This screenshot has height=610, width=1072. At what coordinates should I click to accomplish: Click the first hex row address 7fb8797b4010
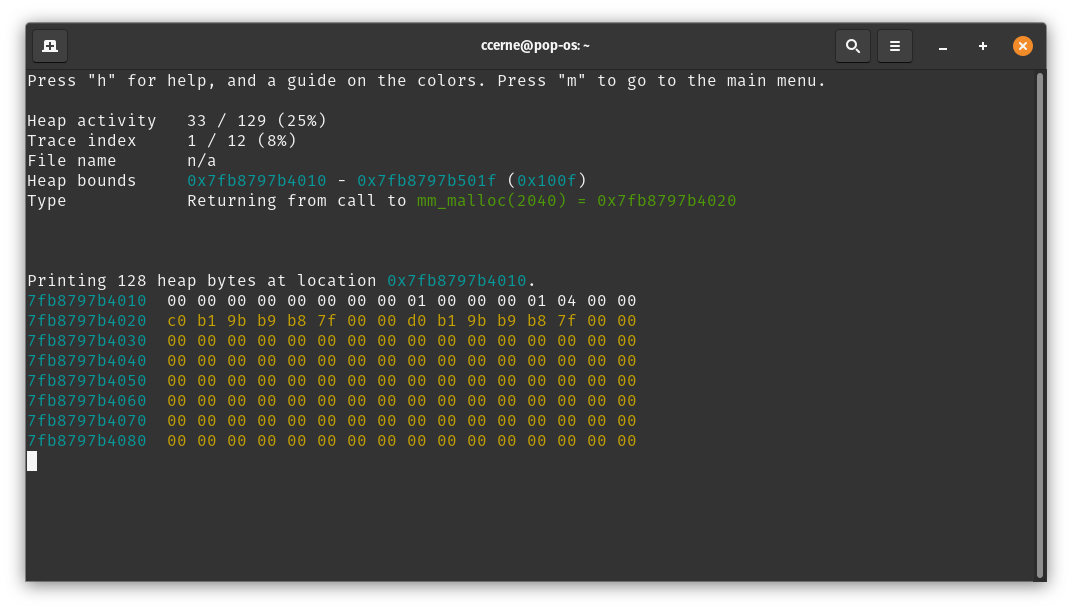tap(87, 301)
